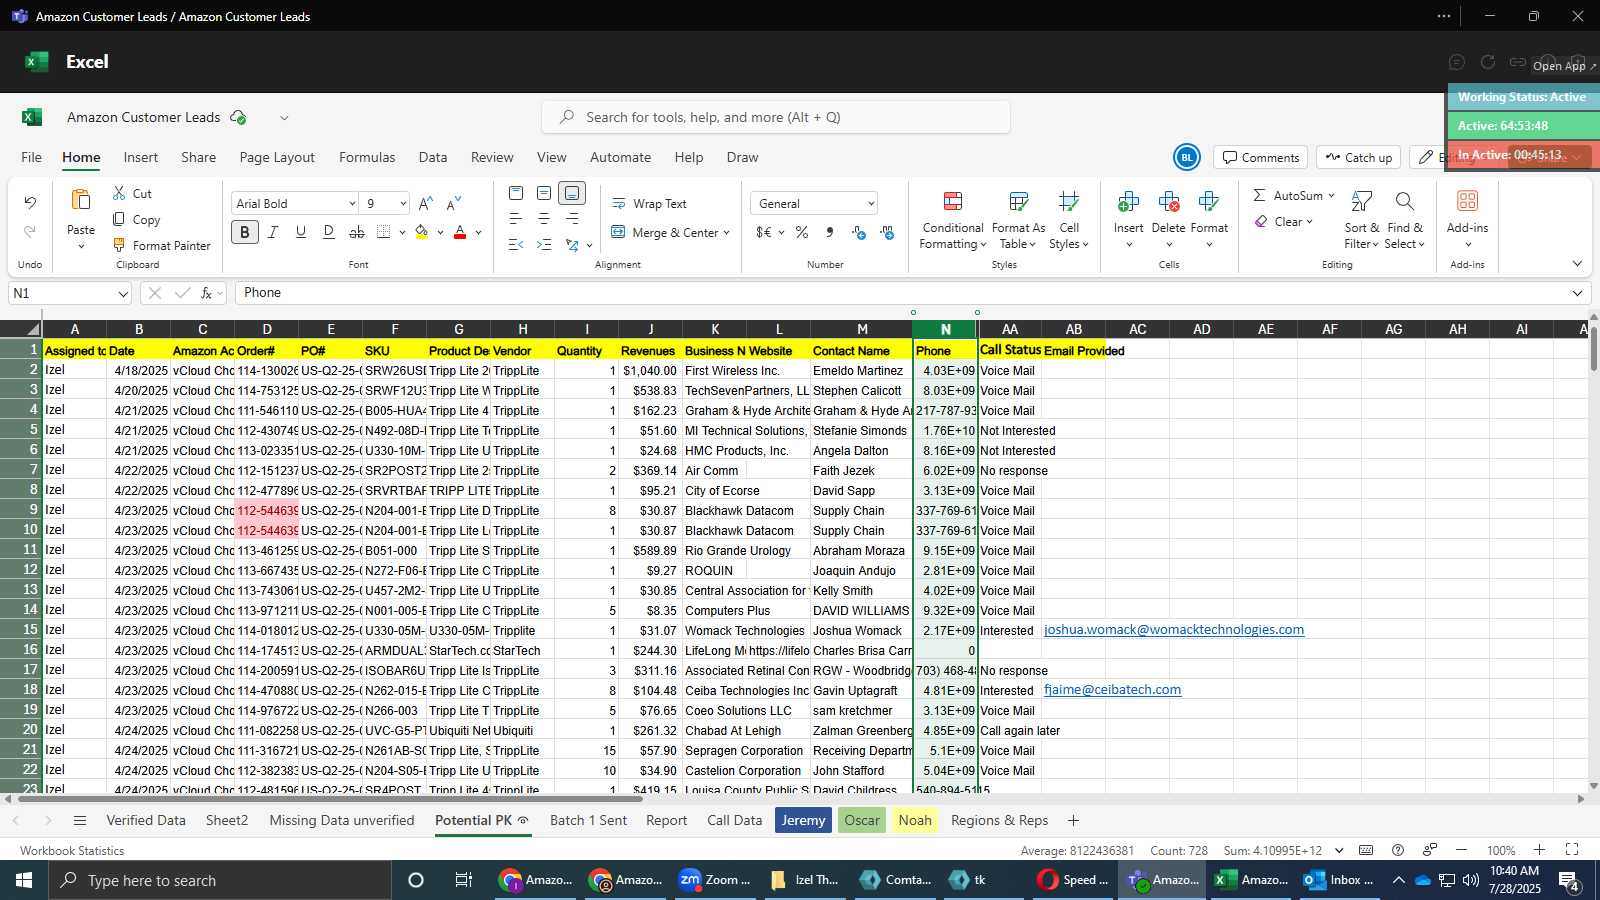1600x900 pixels.
Task: Toggle Center horizontal alignment
Action: pos(544,219)
